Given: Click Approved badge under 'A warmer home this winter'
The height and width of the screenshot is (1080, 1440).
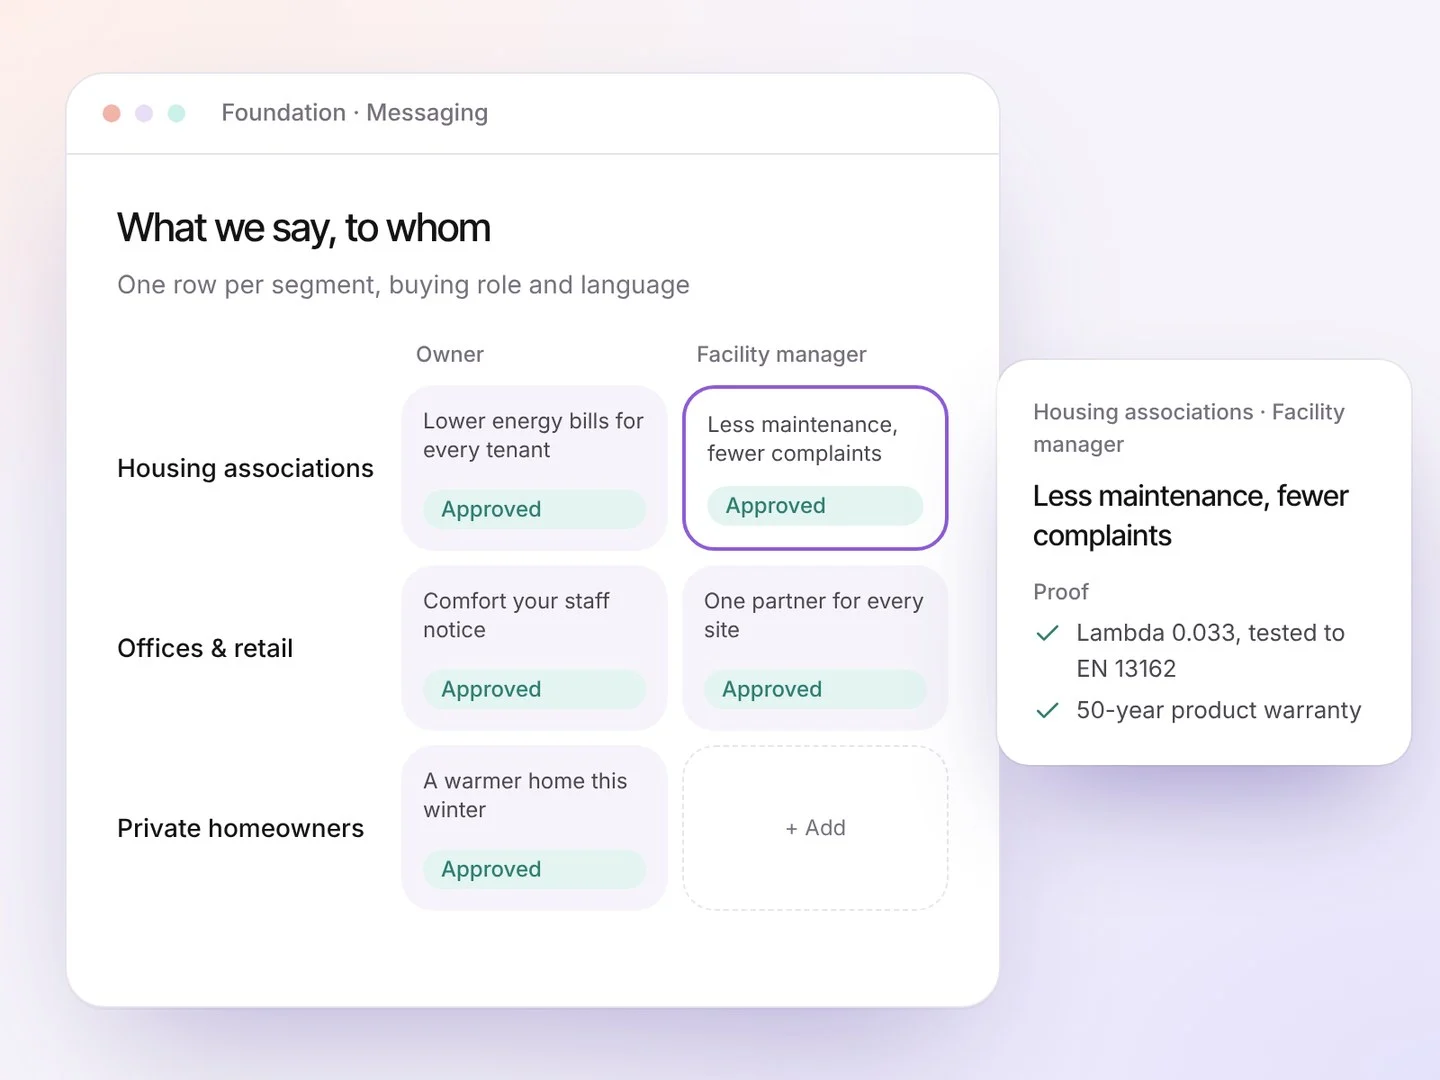Looking at the screenshot, I should (534, 869).
